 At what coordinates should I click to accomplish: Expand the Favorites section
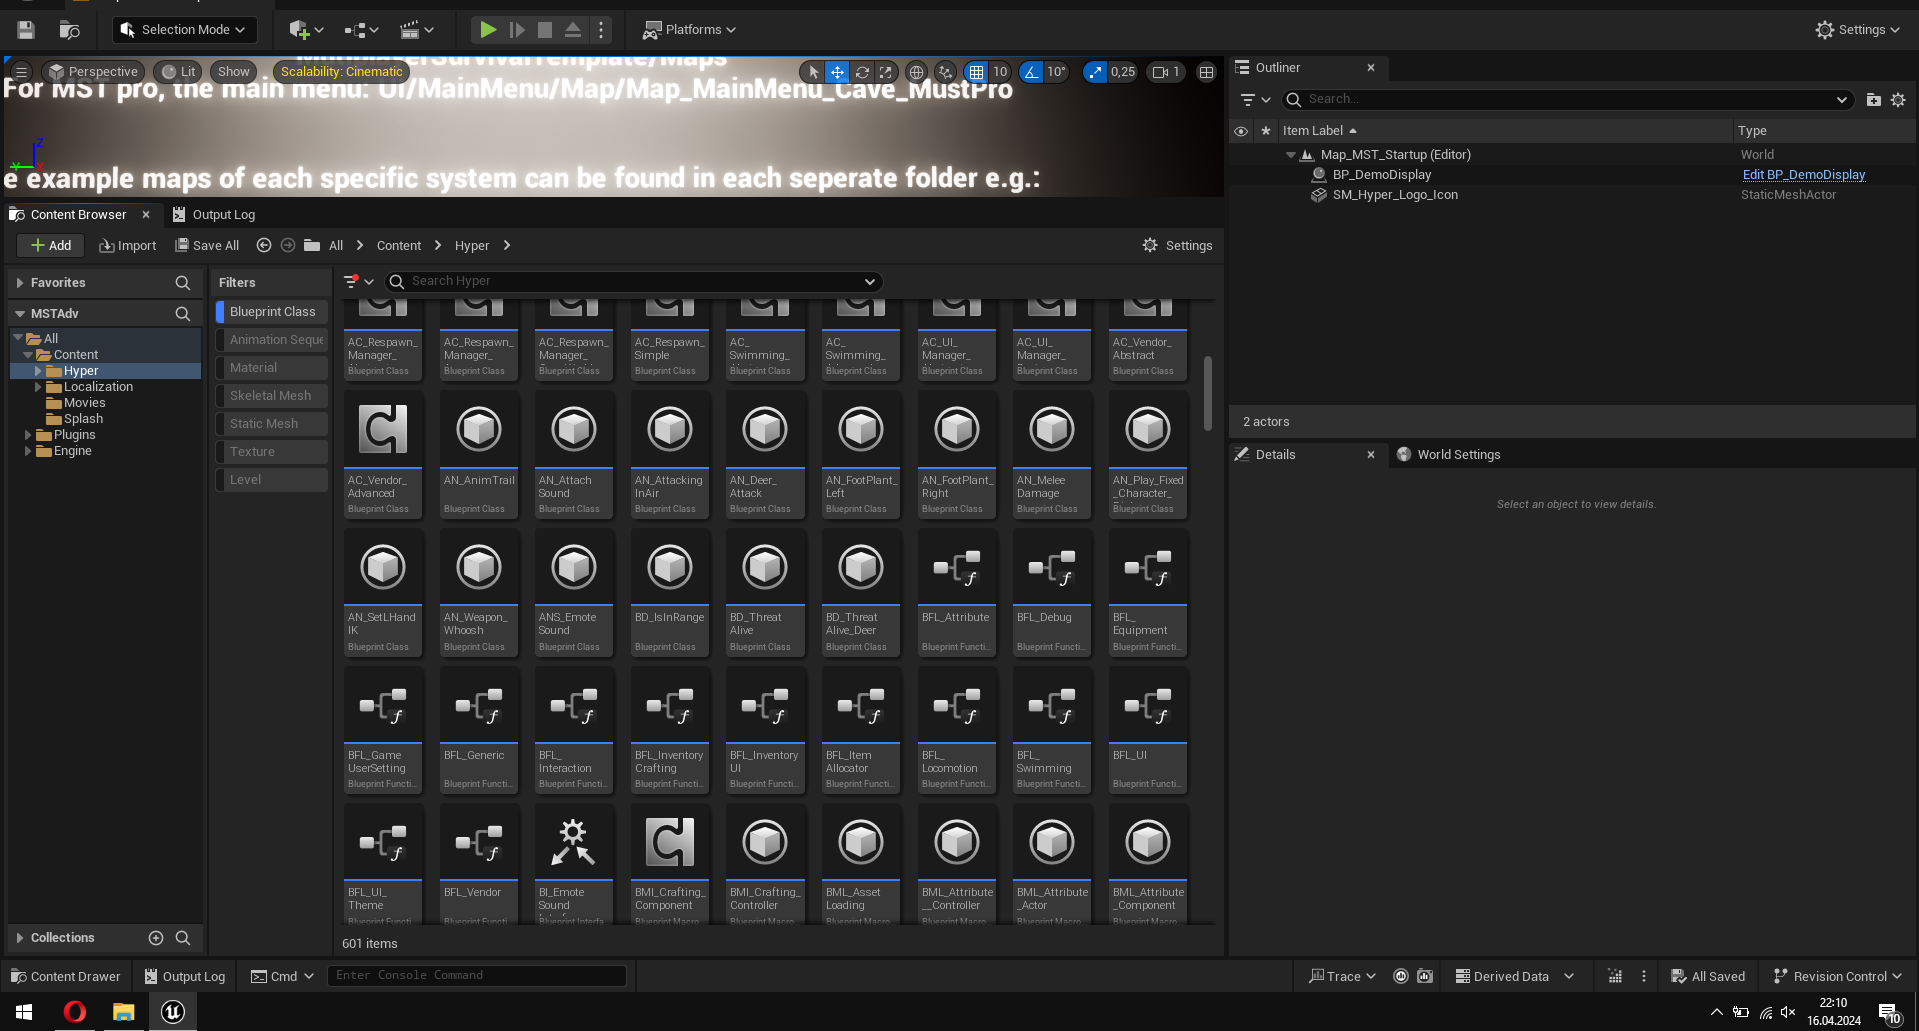(20, 283)
